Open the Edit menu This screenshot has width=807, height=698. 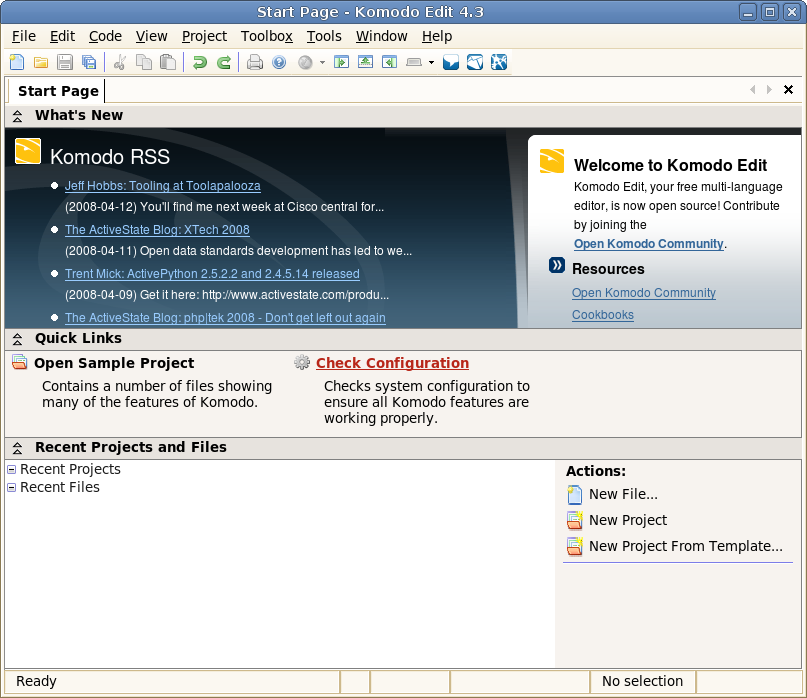pos(62,36)
